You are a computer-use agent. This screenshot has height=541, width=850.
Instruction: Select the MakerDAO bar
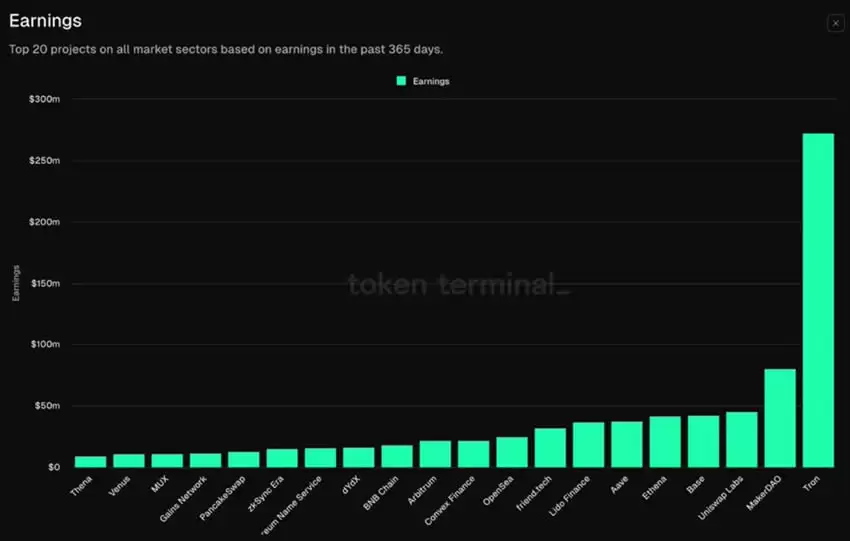pos(780,418)
